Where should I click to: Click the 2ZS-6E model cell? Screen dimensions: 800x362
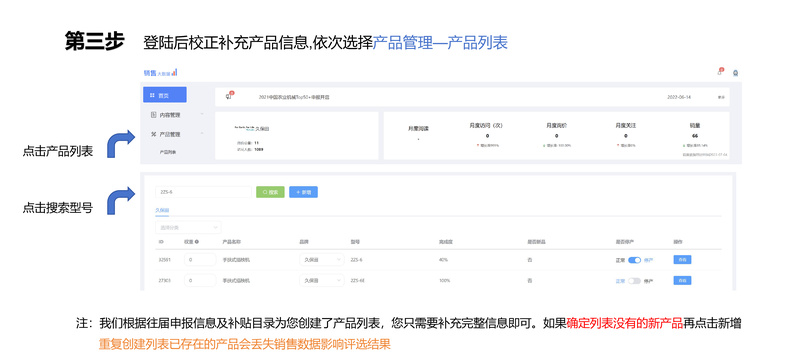tap(358, 280)
